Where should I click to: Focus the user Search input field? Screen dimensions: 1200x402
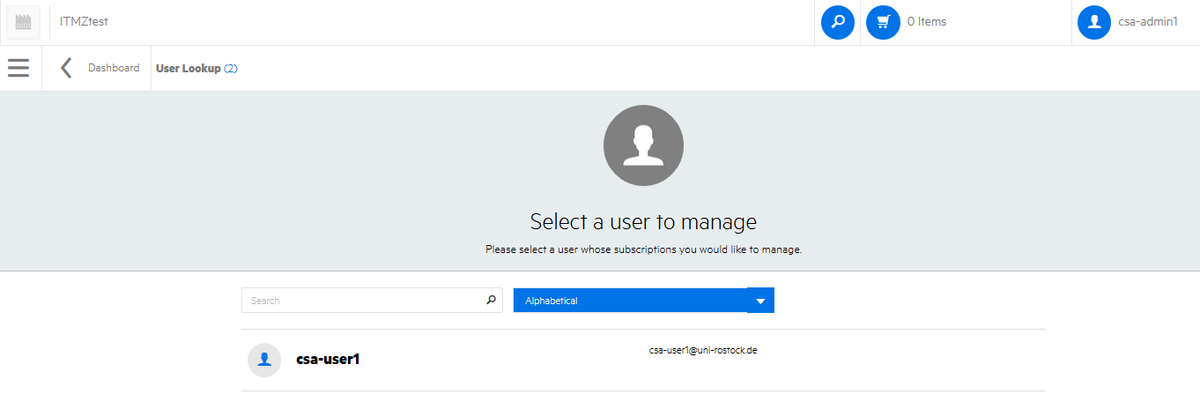pyautogui.click(x=371, y=300)
